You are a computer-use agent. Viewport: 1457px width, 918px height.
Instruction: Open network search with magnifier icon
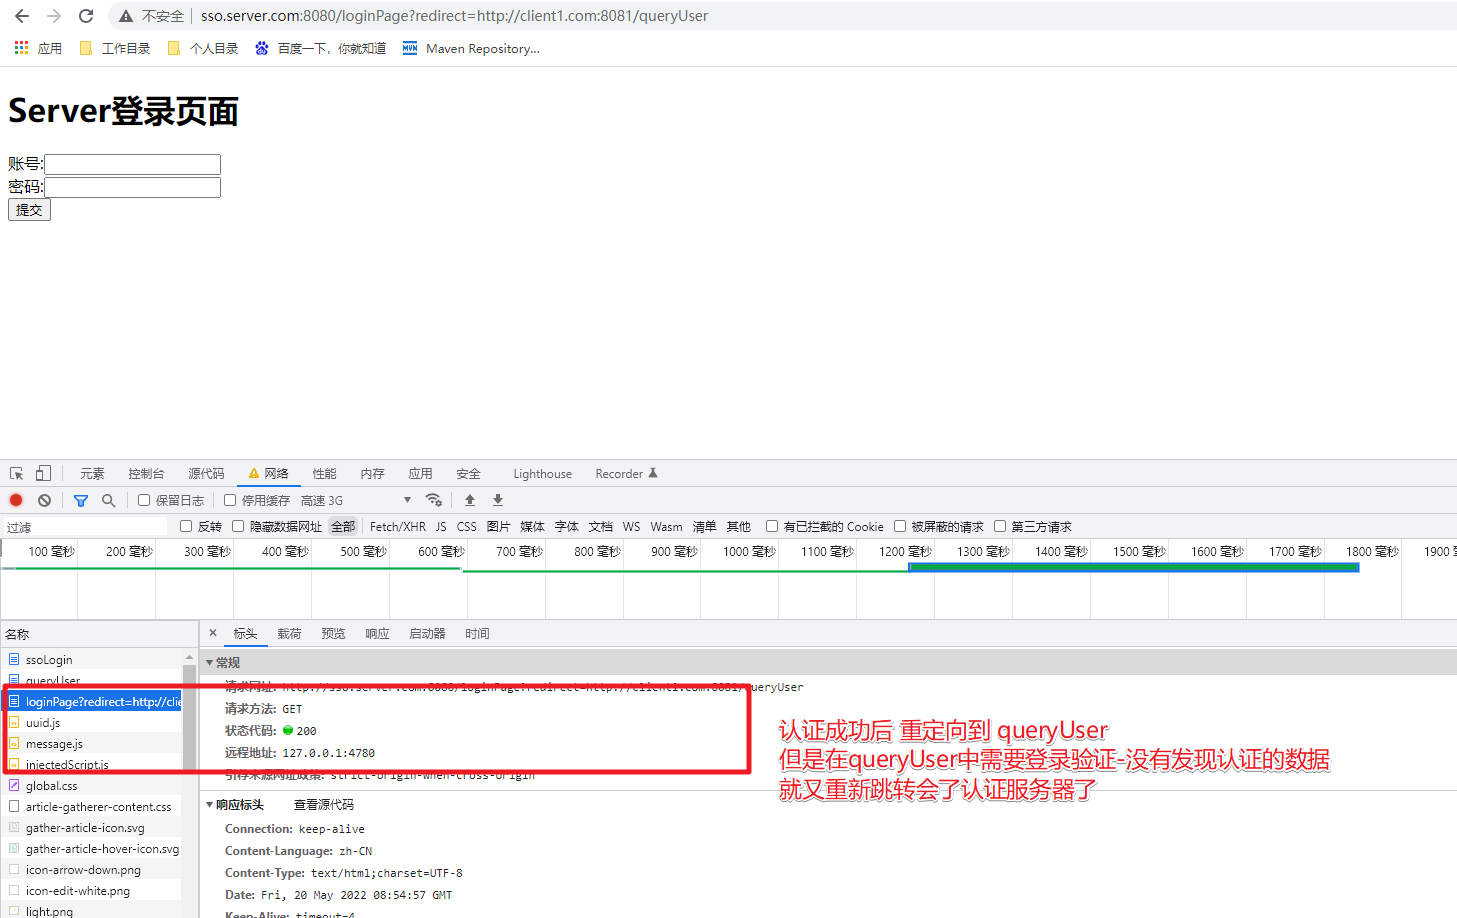tap(108, 500)
